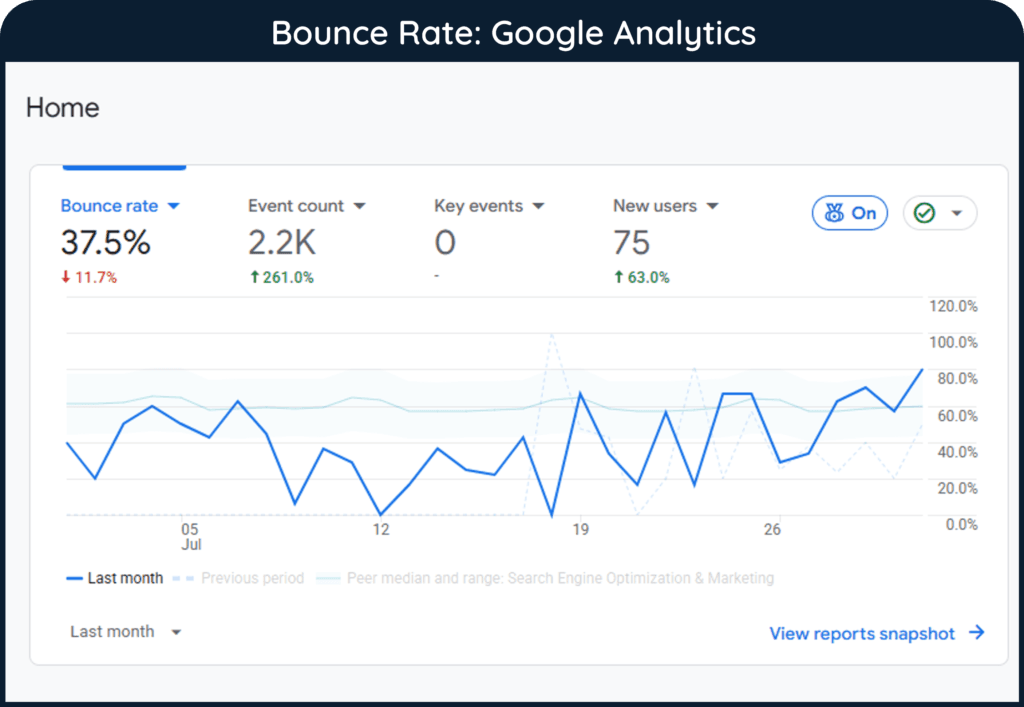Click the 11.7% decrease indicator
The image size is (1024, 707).
[89, 277]
